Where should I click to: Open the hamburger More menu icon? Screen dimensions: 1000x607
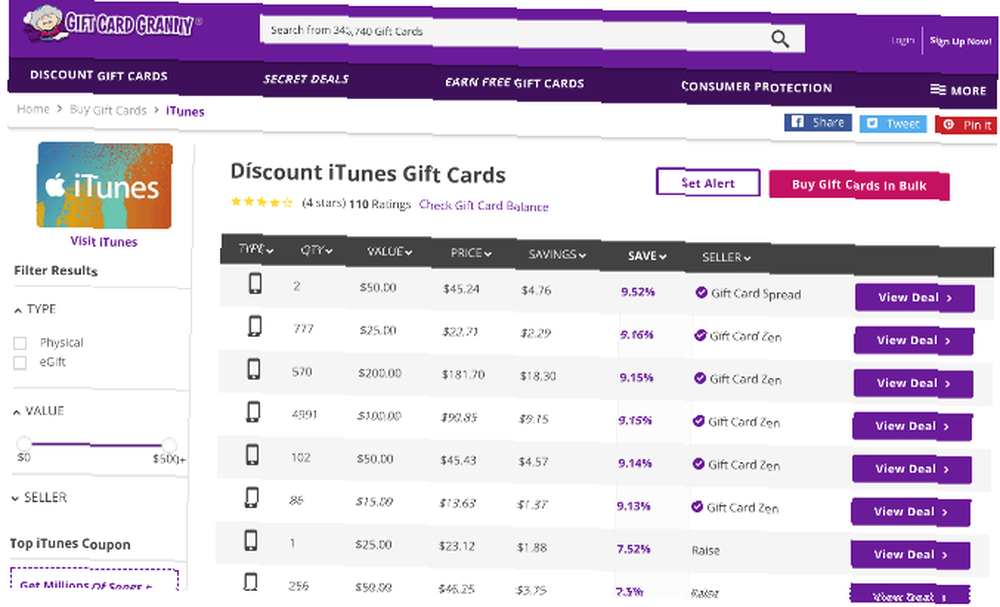(938, 89)
